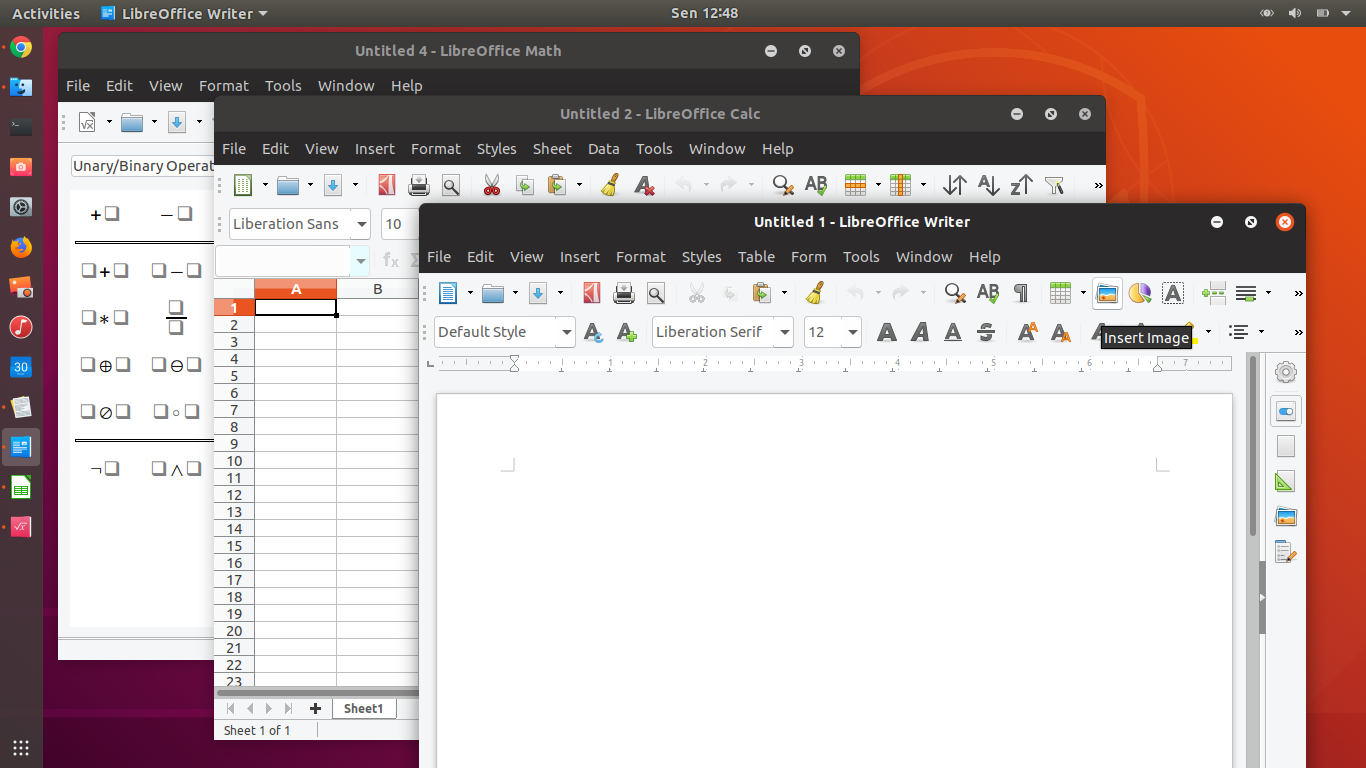Viewport: 1366px width, 768px height.
Task: Insert a chart using Writer's pie-chart icon
Action: point(1140,293)
